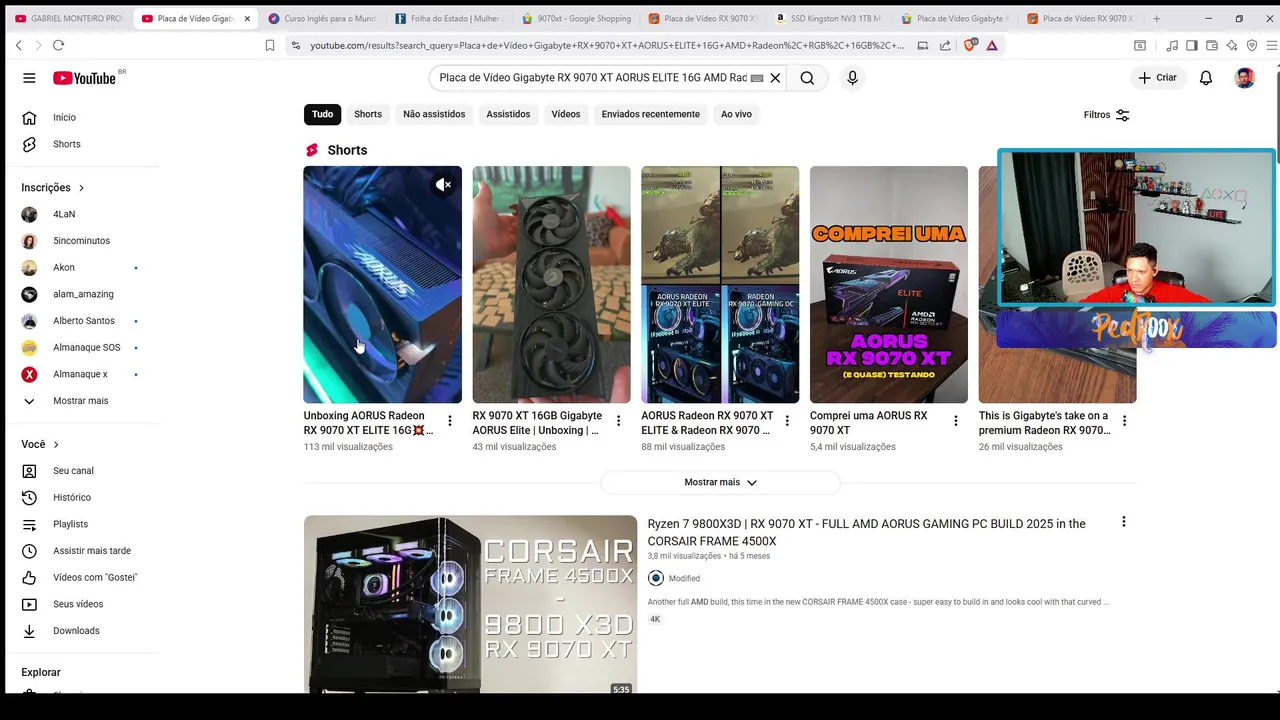Open options for Comprei uma AORUS short
1280x720 pixels.
click(x=956, y=421)
